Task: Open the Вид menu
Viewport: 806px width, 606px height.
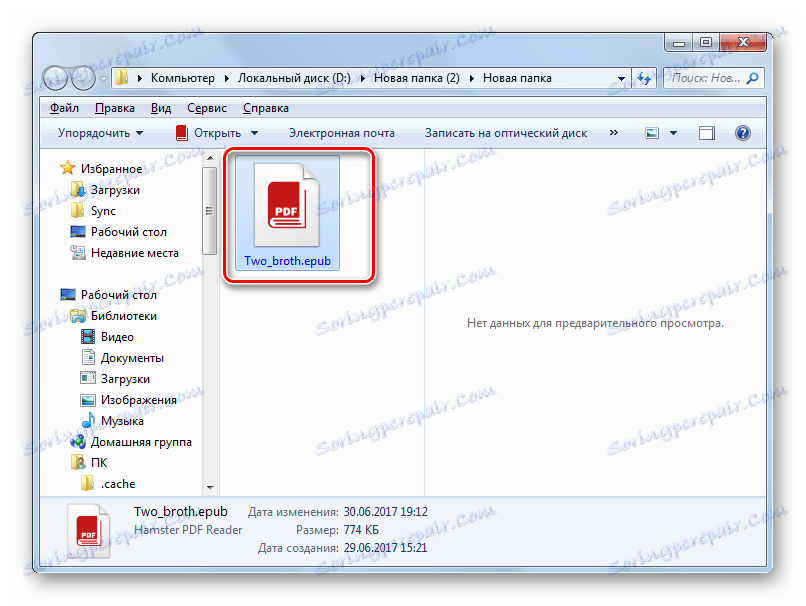Action: pos(160,108)
